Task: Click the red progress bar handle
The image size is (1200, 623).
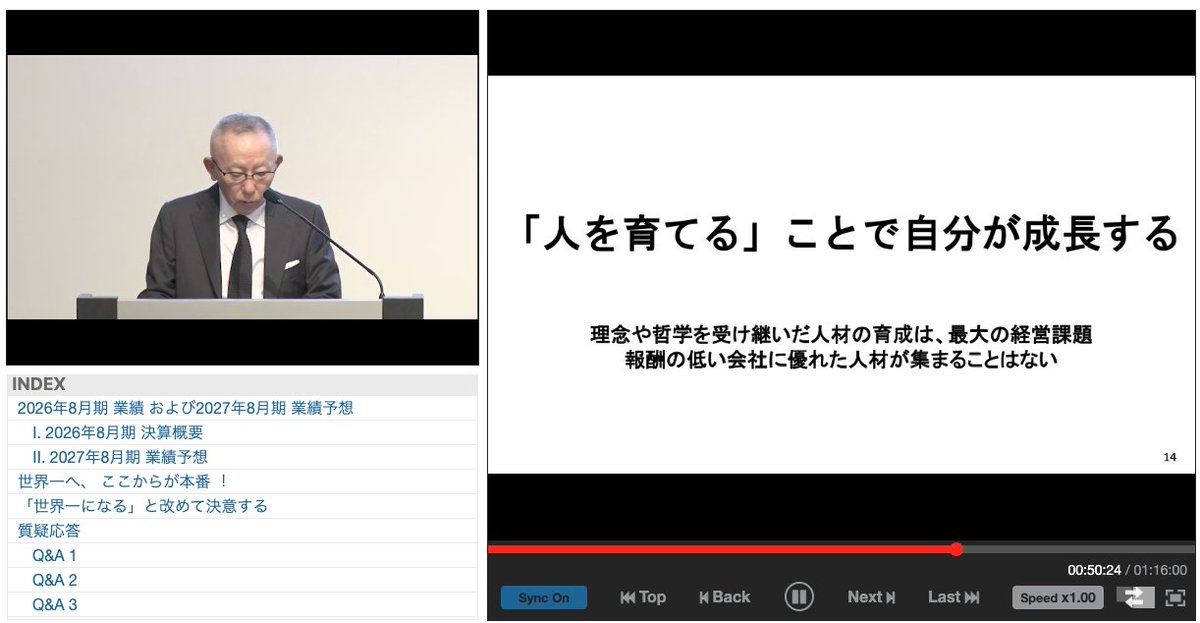Action: coord(956,549)
